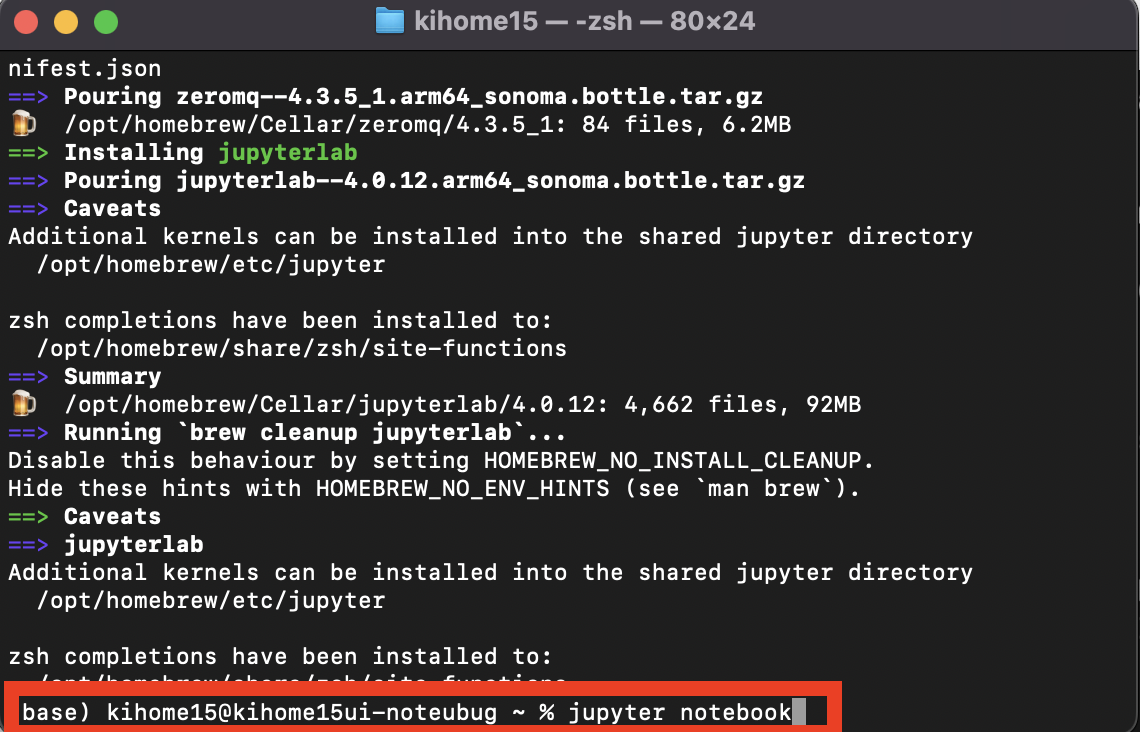Viewport: 1140px width, 732px height.
Task: Click the first 'Caveats' heading
Action: tap(113, 209)
